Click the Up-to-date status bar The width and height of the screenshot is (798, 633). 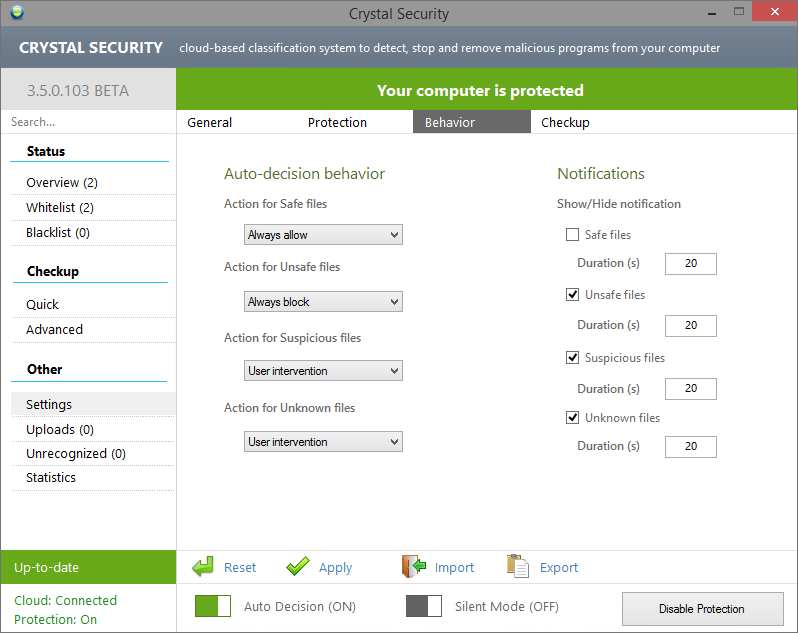(89, 567)
